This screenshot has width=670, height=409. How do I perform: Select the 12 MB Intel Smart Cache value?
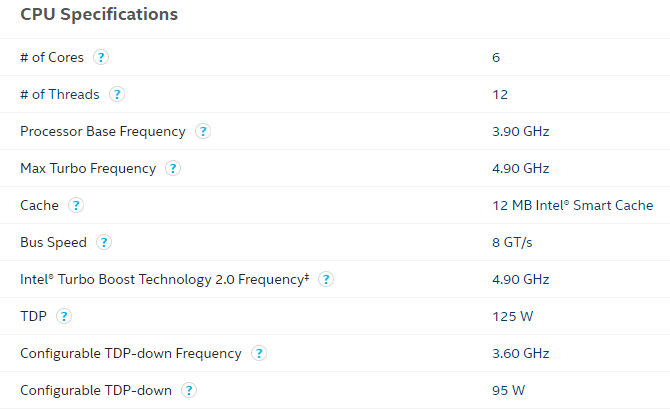pos(573,205)
